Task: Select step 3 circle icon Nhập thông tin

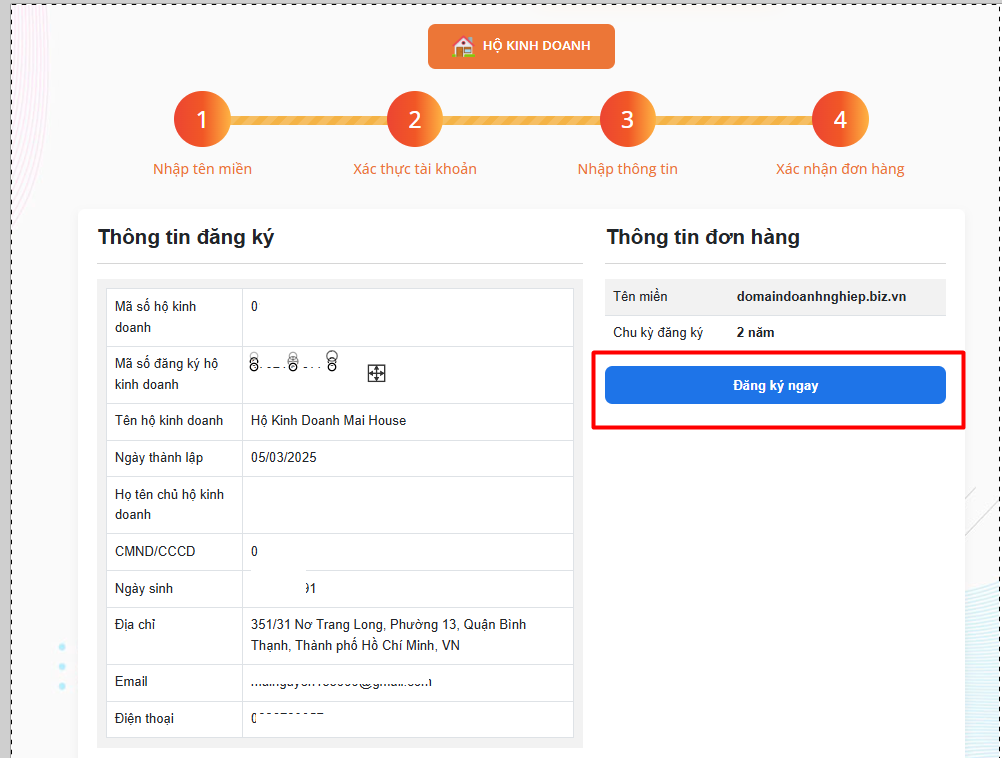Action: (627, 118)
